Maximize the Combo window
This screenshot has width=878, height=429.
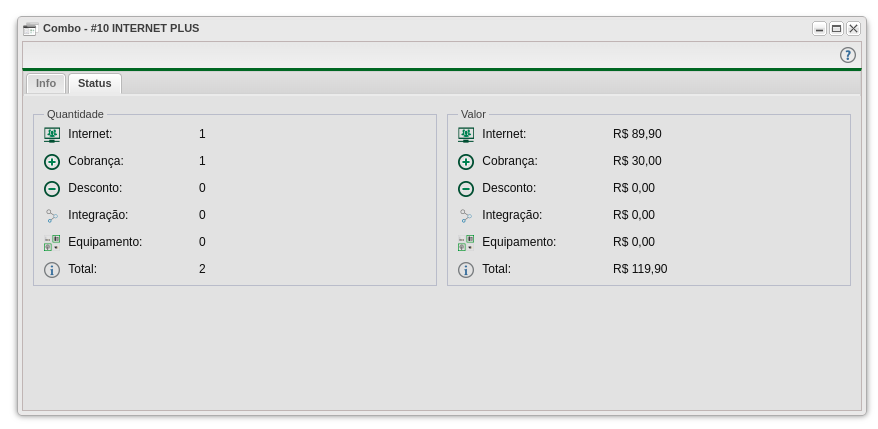tap(836, 29)
